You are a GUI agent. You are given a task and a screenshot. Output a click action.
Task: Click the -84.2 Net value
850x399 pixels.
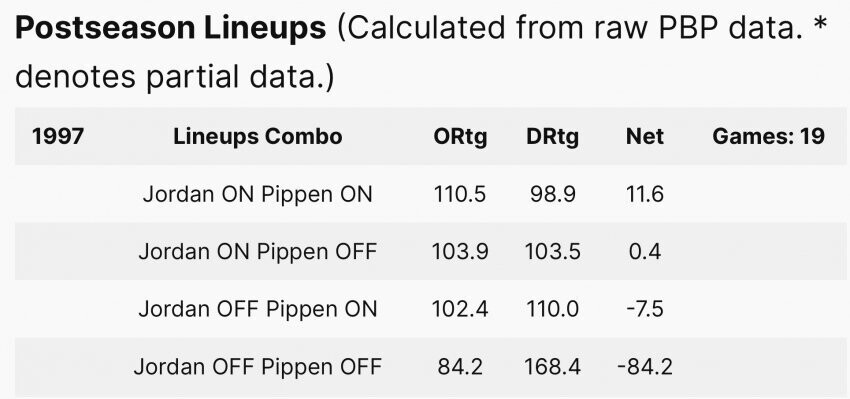(x=645, y=367)
